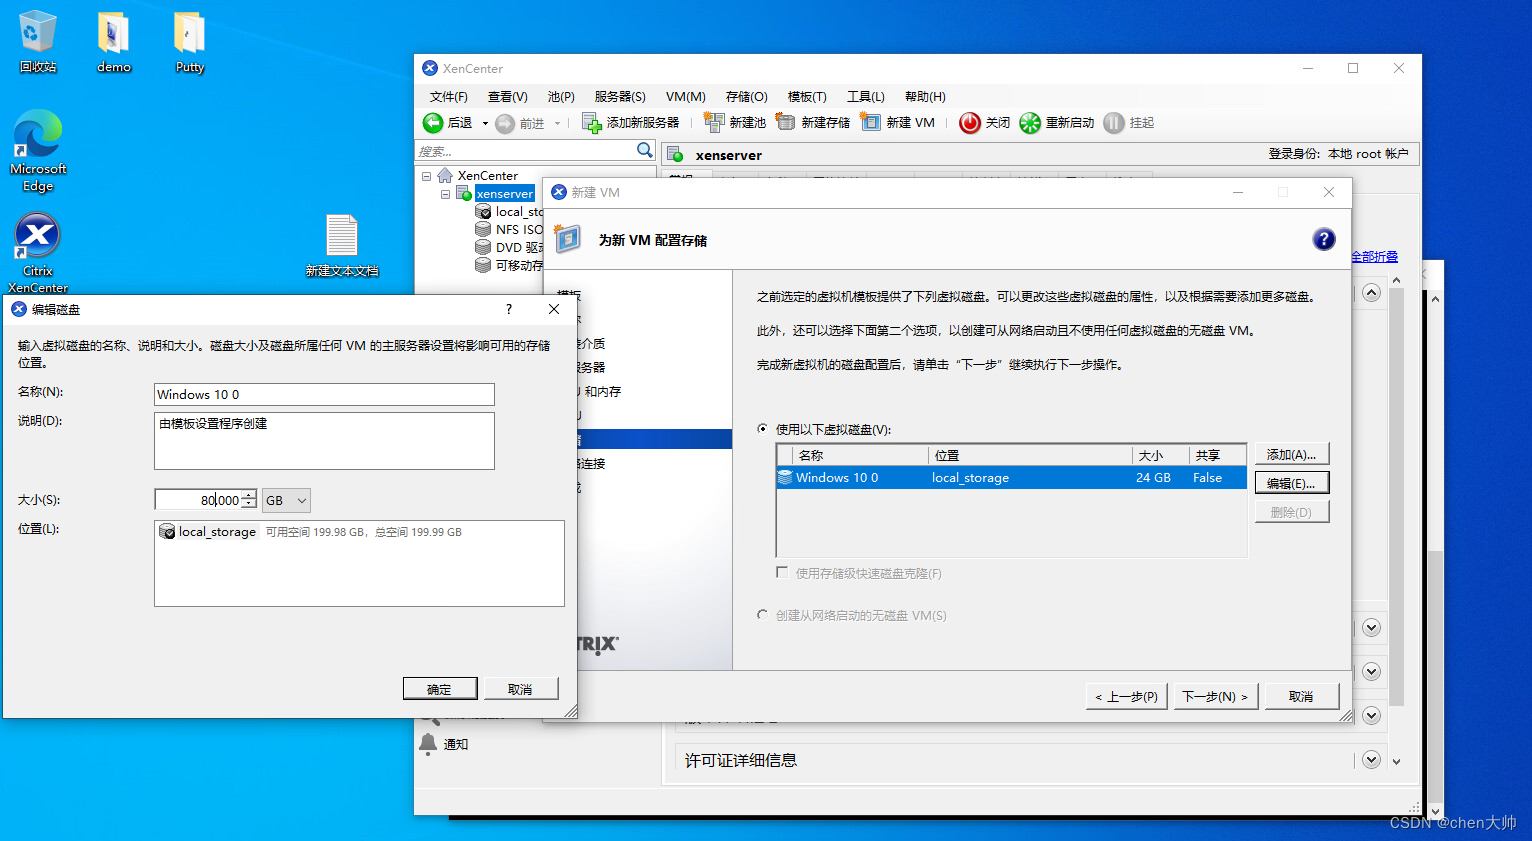Collapse the top section chevron in General tab
1532x841 pixels.
click(1371, 293)
